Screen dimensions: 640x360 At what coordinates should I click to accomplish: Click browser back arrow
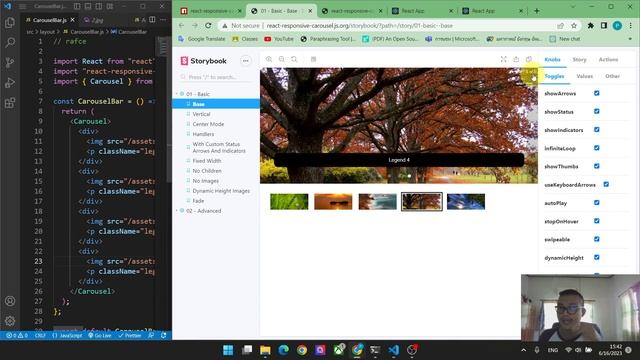click(x=182, y=25)
